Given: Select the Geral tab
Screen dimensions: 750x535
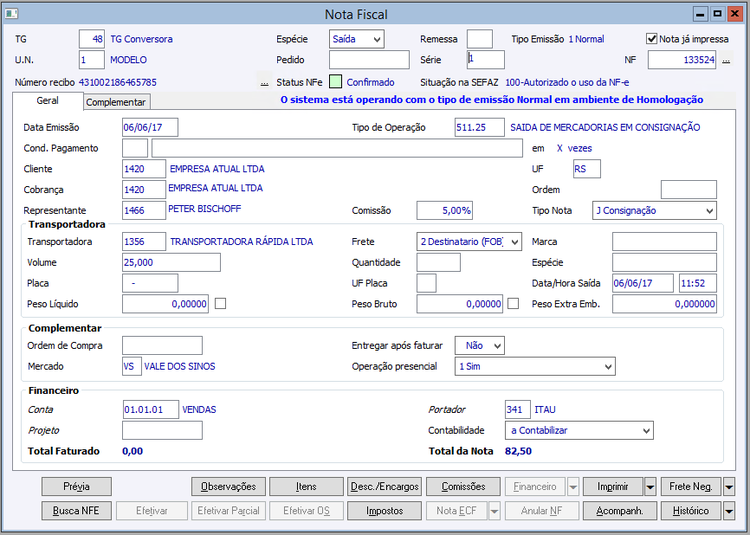Looking at the screenshot, I should [47, 101].
